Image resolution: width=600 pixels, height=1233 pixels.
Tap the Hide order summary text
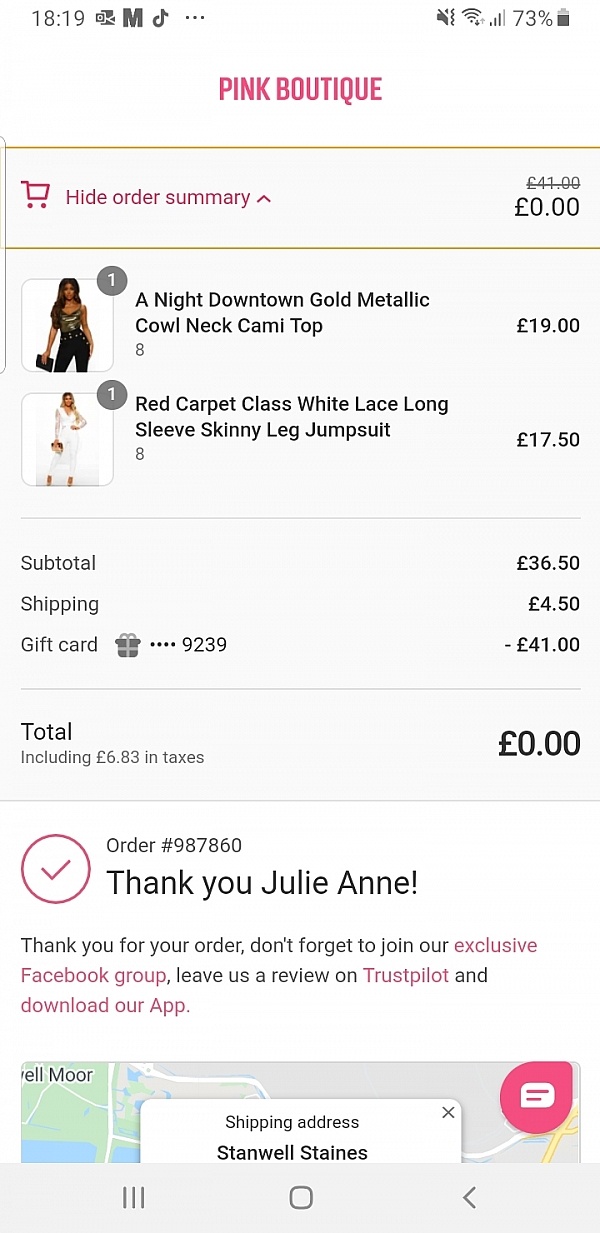(158, 198)
